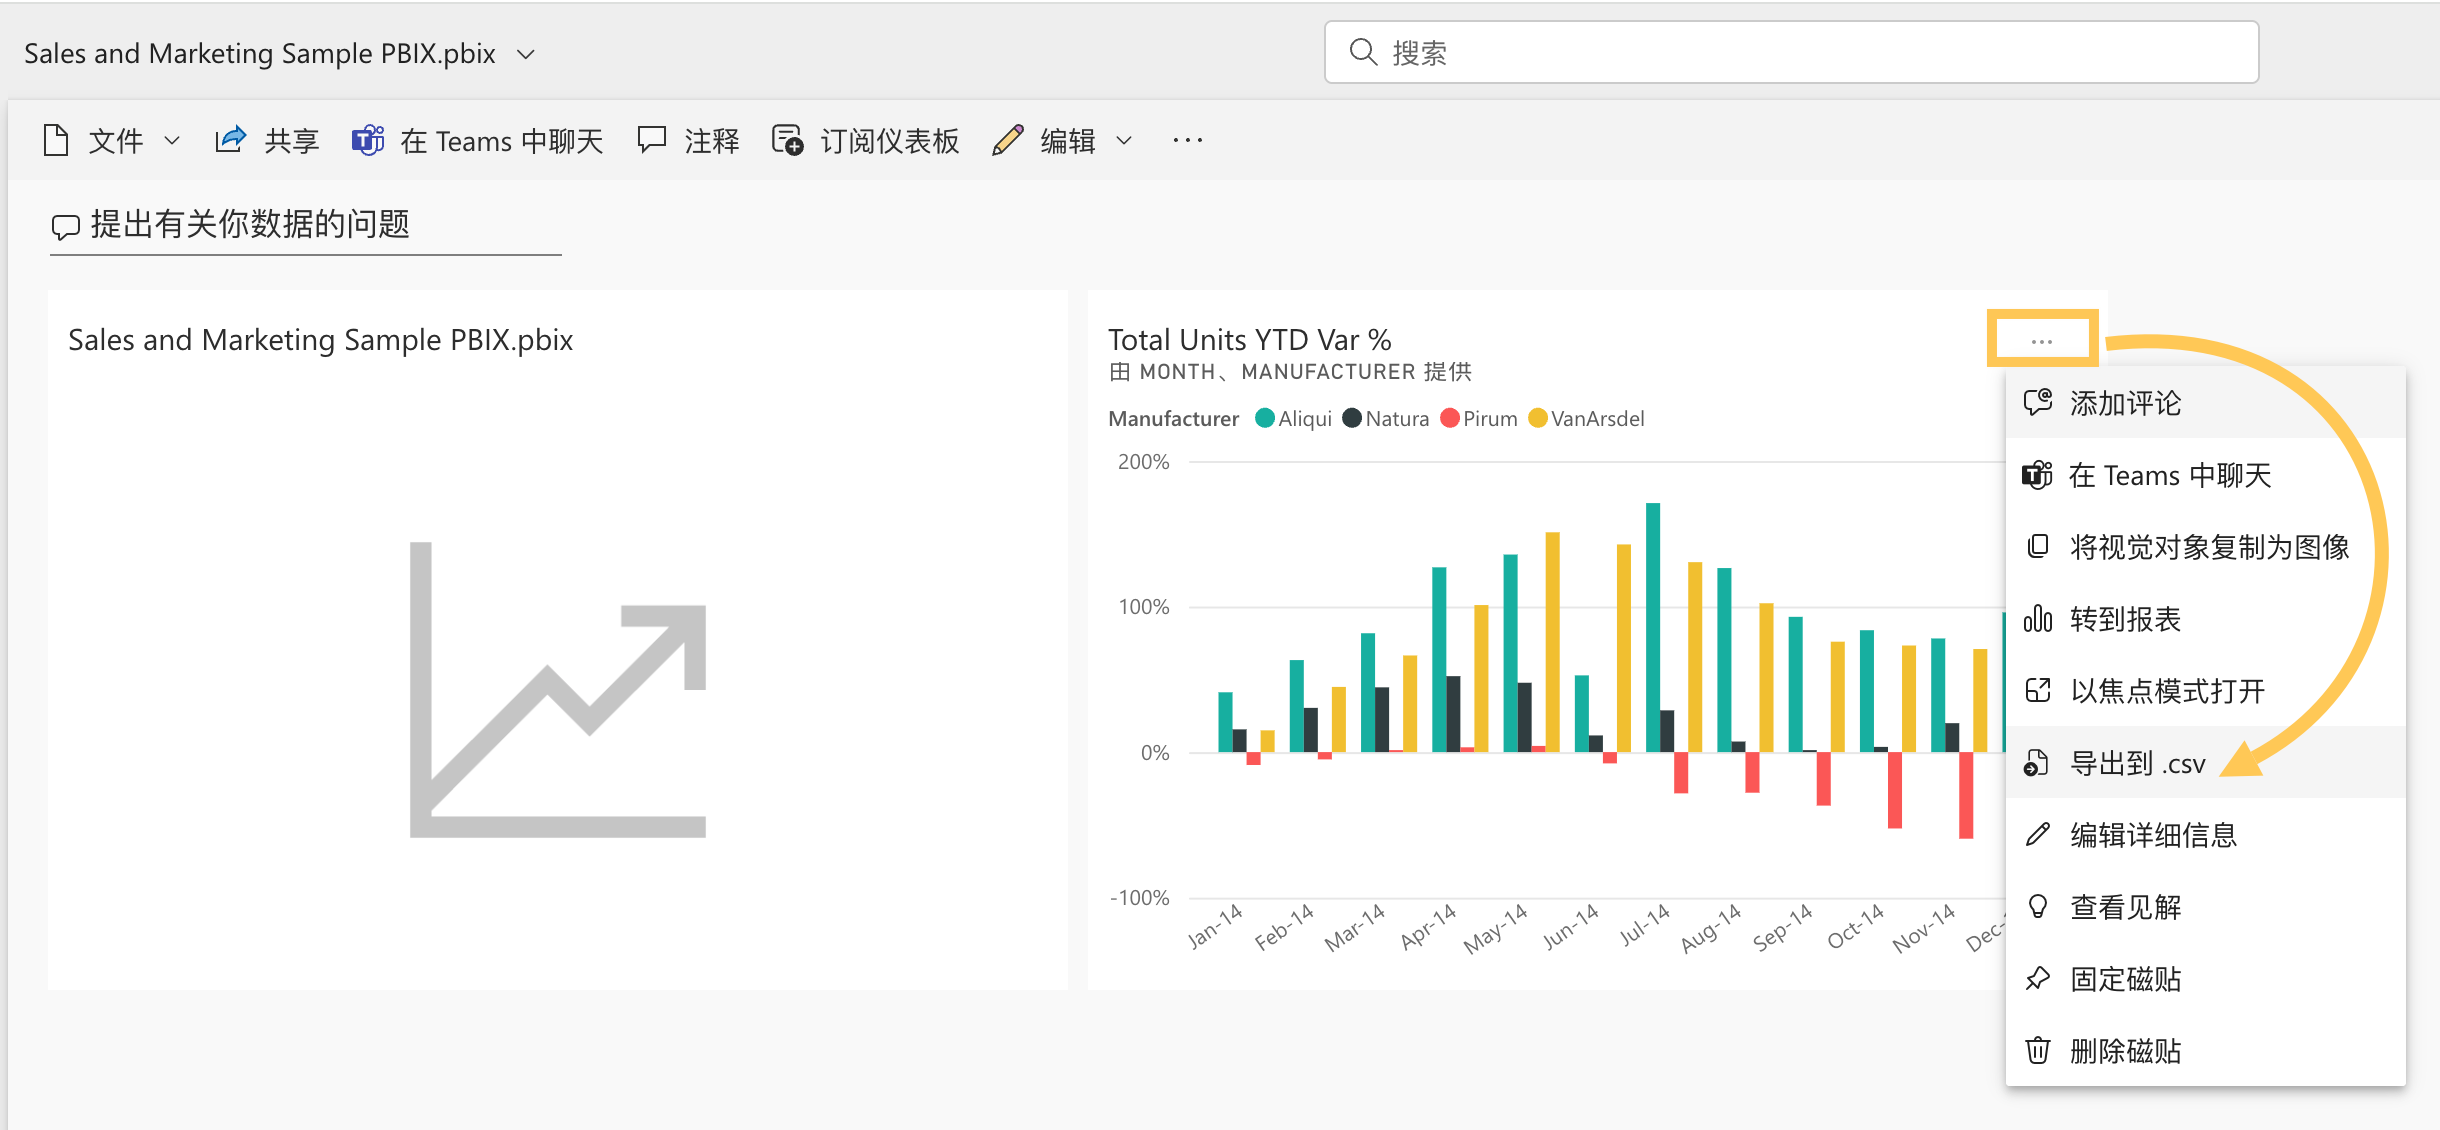2440x1130 pixels.
Task: Click the VanArsdel legend text
Action: (1597, 418)
